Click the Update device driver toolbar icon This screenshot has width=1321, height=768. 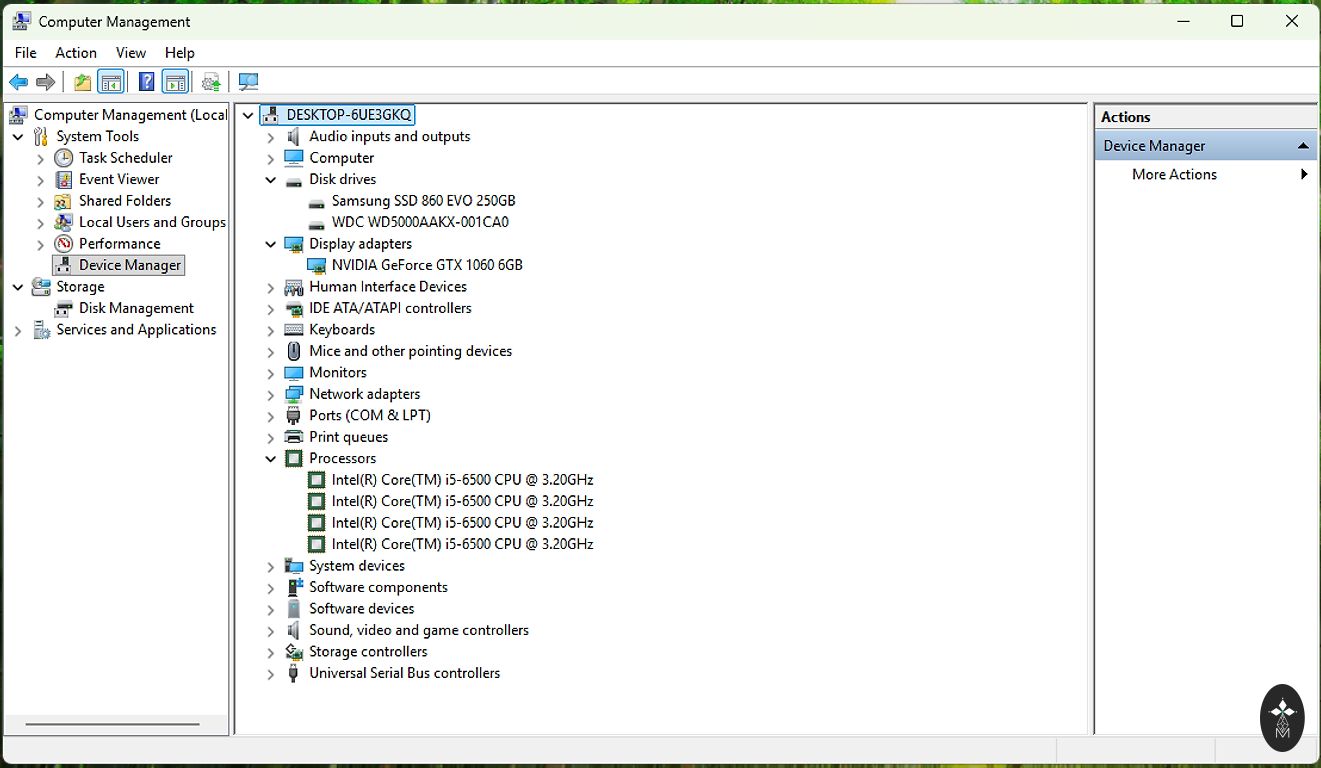(x=211, y=82)
